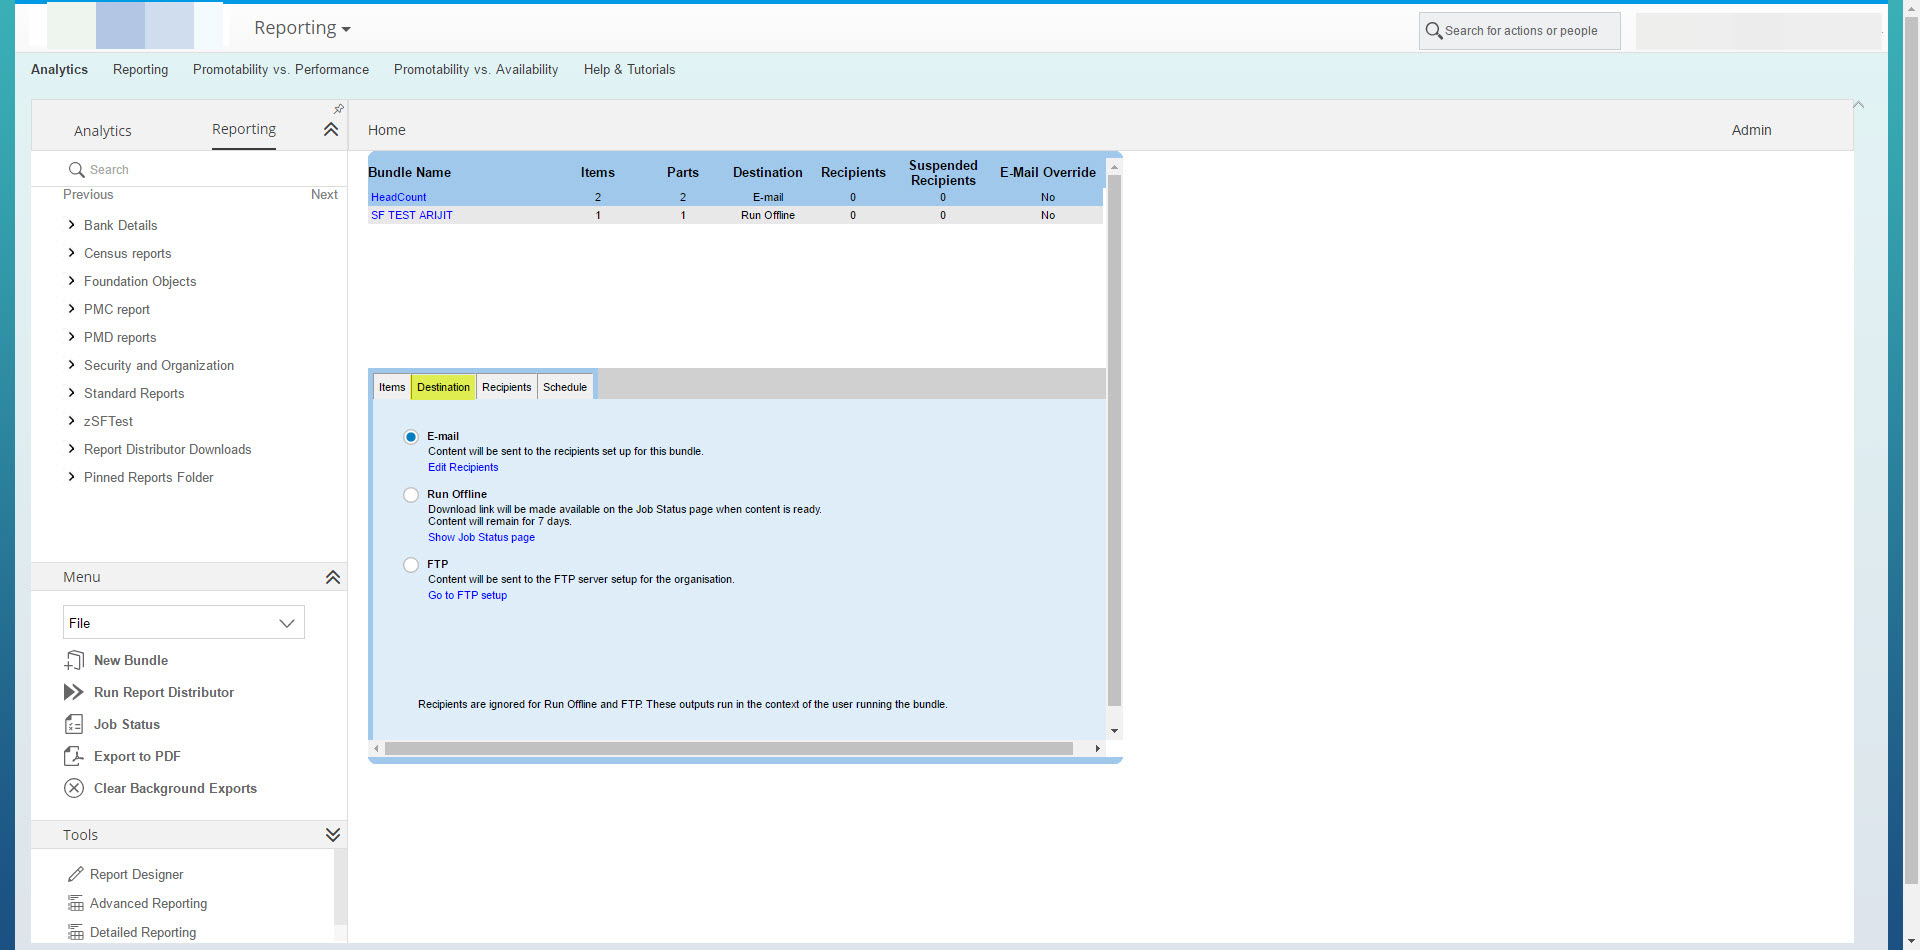Click the Report Designer pencil icon

coord(76,874)
